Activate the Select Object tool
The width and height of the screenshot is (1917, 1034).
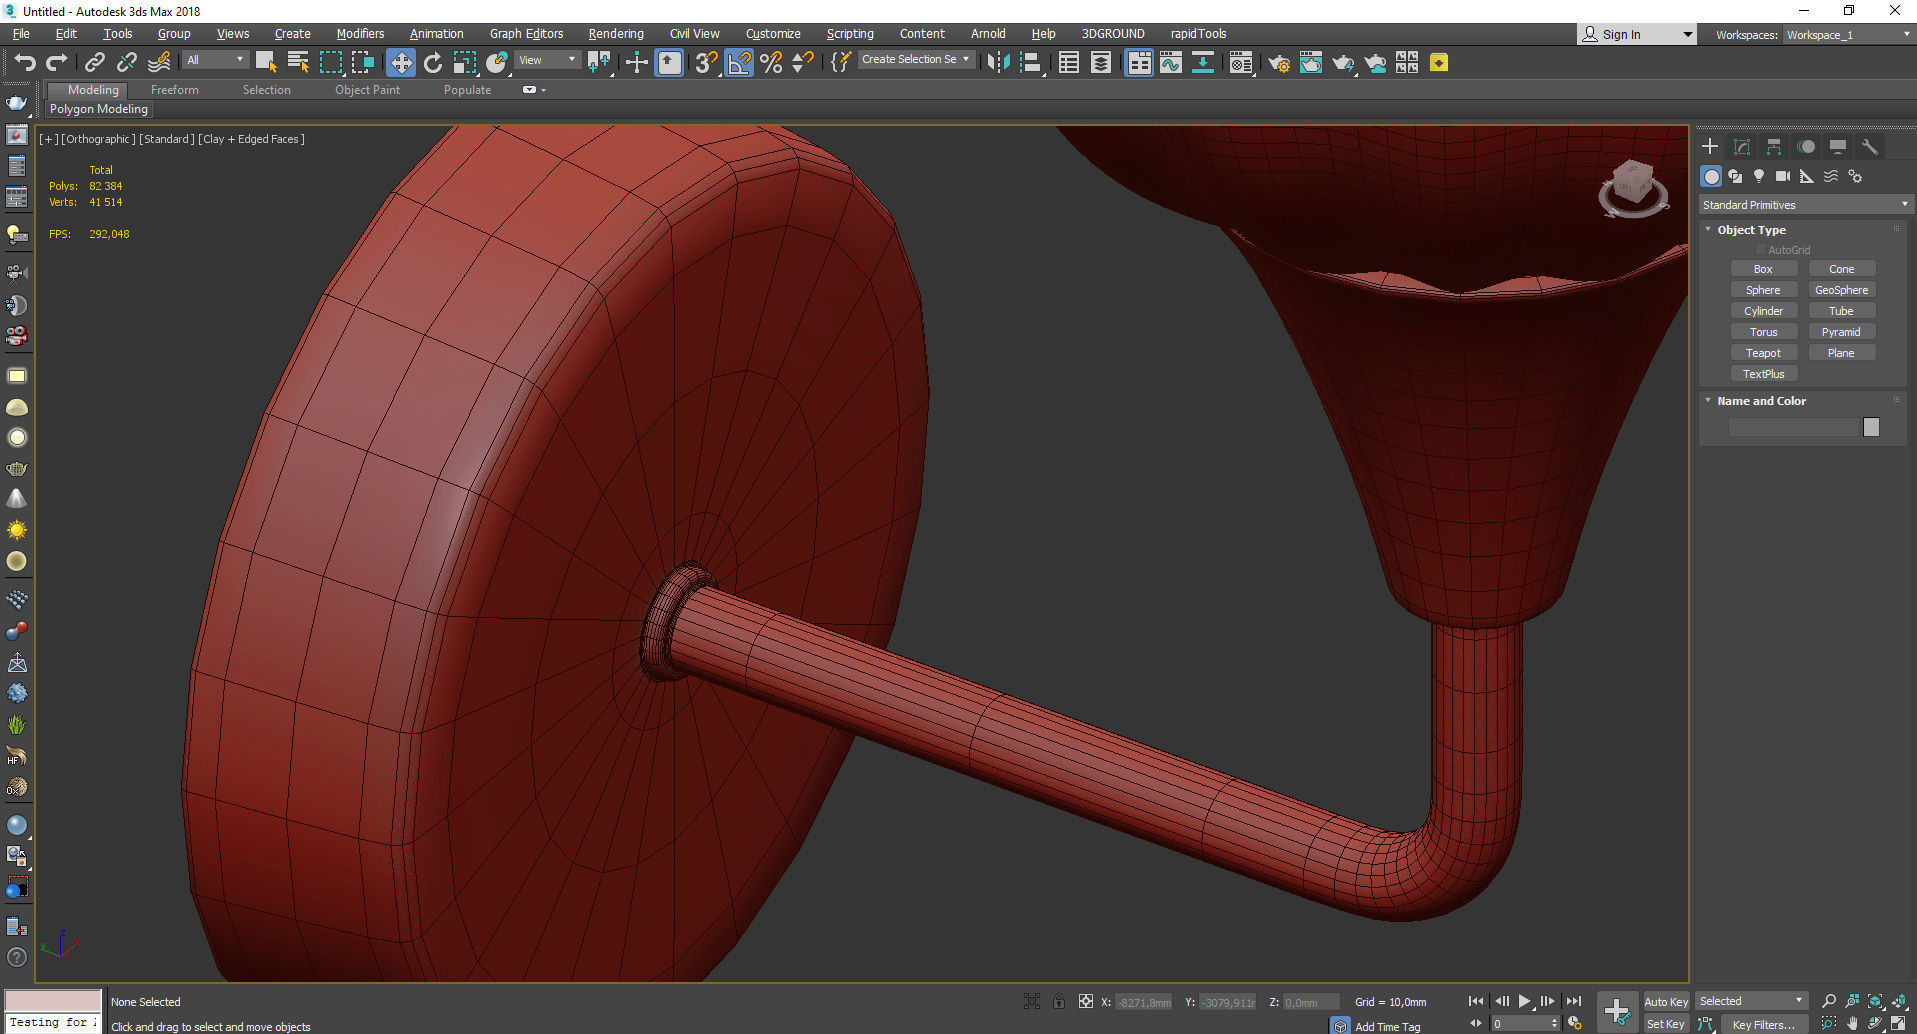tap(265, 63)
